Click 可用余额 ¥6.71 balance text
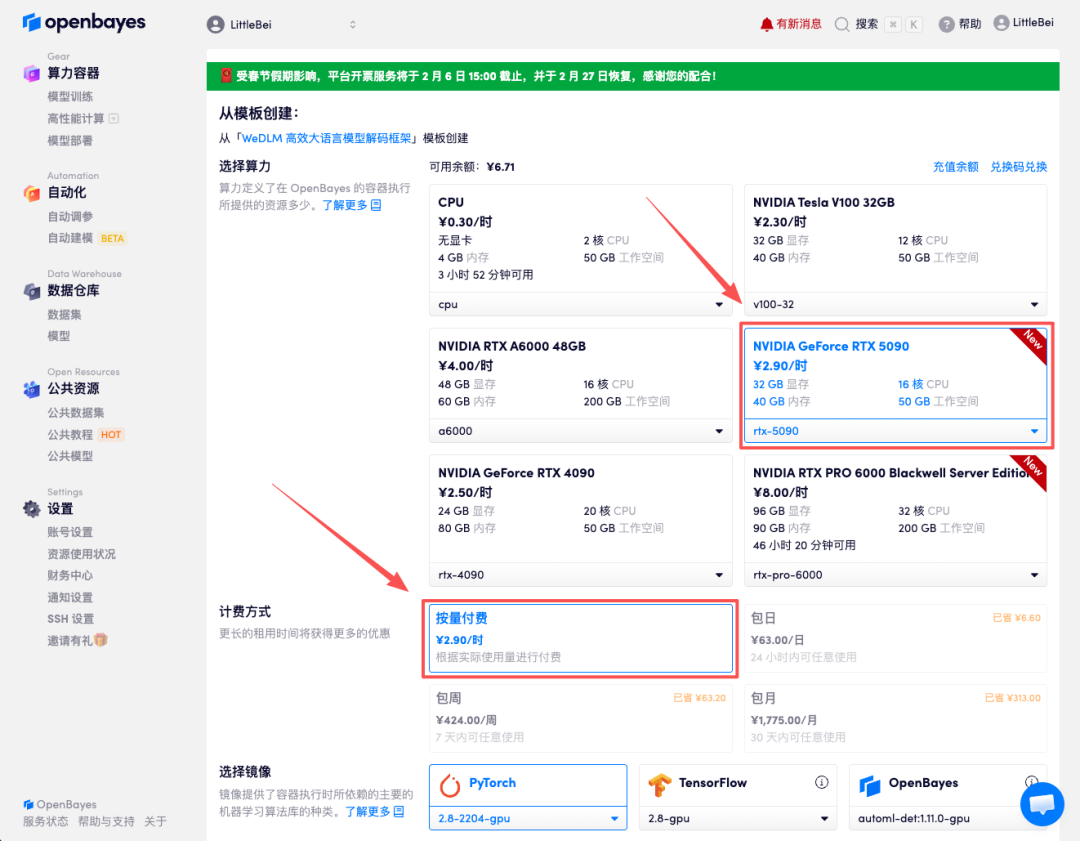 pos(472,167)
